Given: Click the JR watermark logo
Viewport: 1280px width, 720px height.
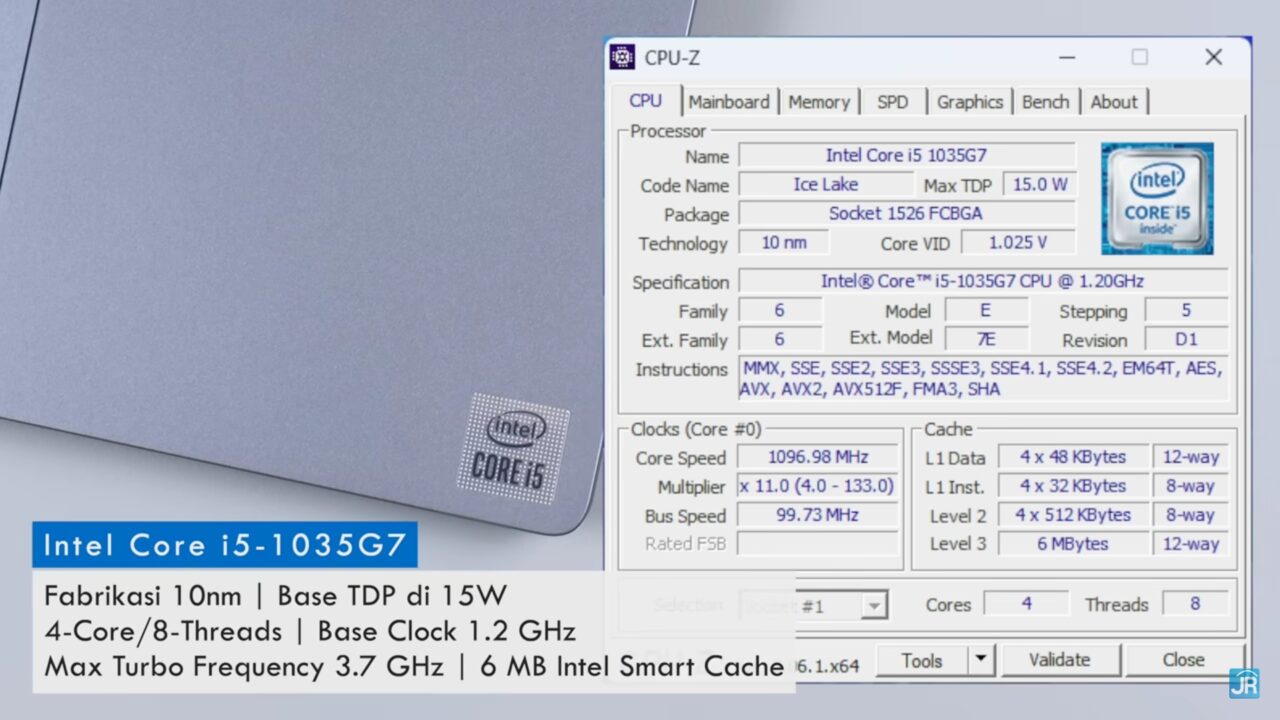Looking at the screenshot, I should (1243, 683).
